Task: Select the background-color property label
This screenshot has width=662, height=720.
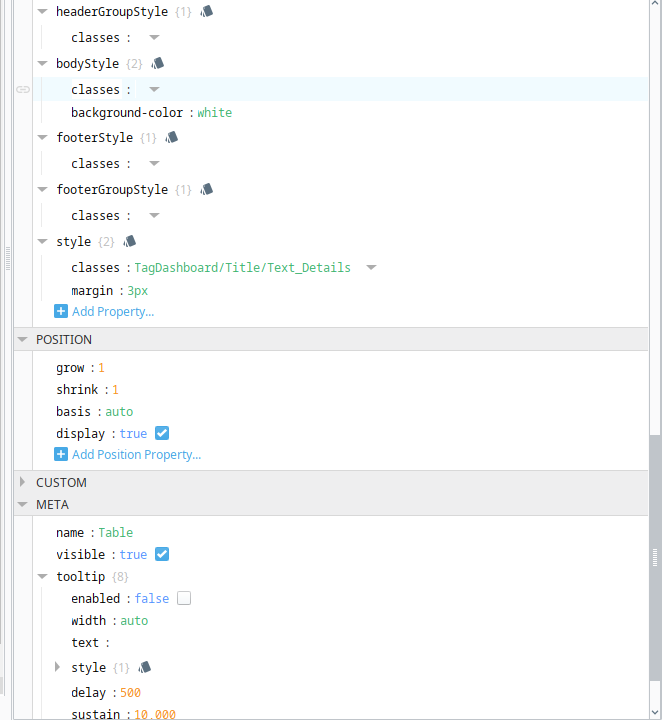Action: [x=127, y=112]
